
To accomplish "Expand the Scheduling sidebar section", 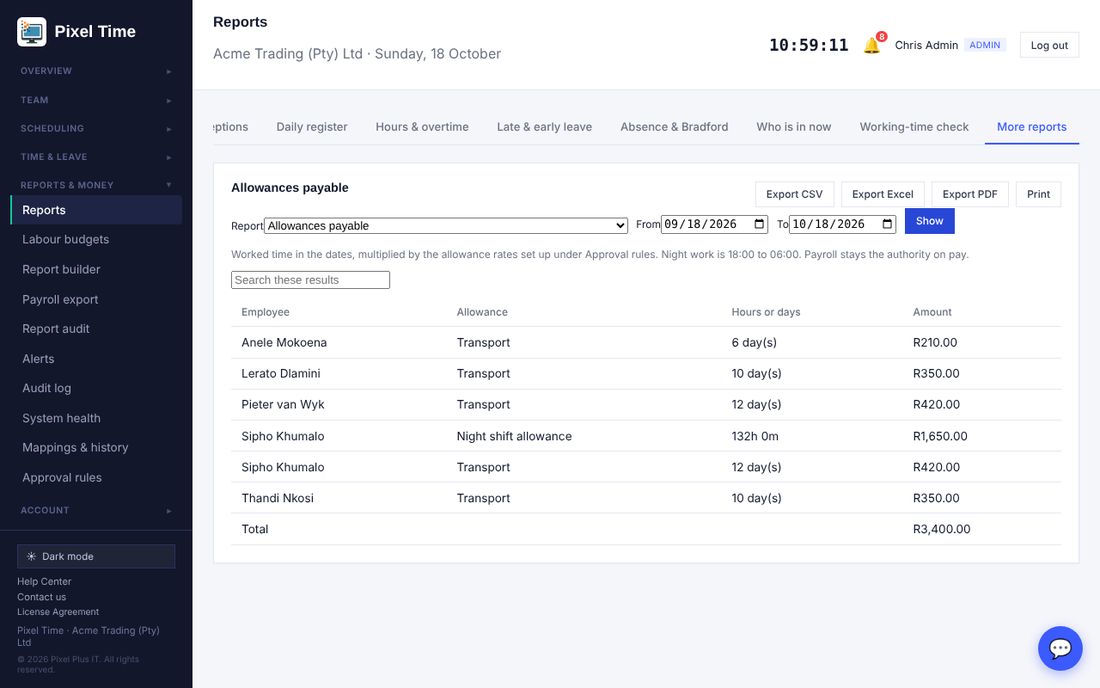I will point(96,128).
